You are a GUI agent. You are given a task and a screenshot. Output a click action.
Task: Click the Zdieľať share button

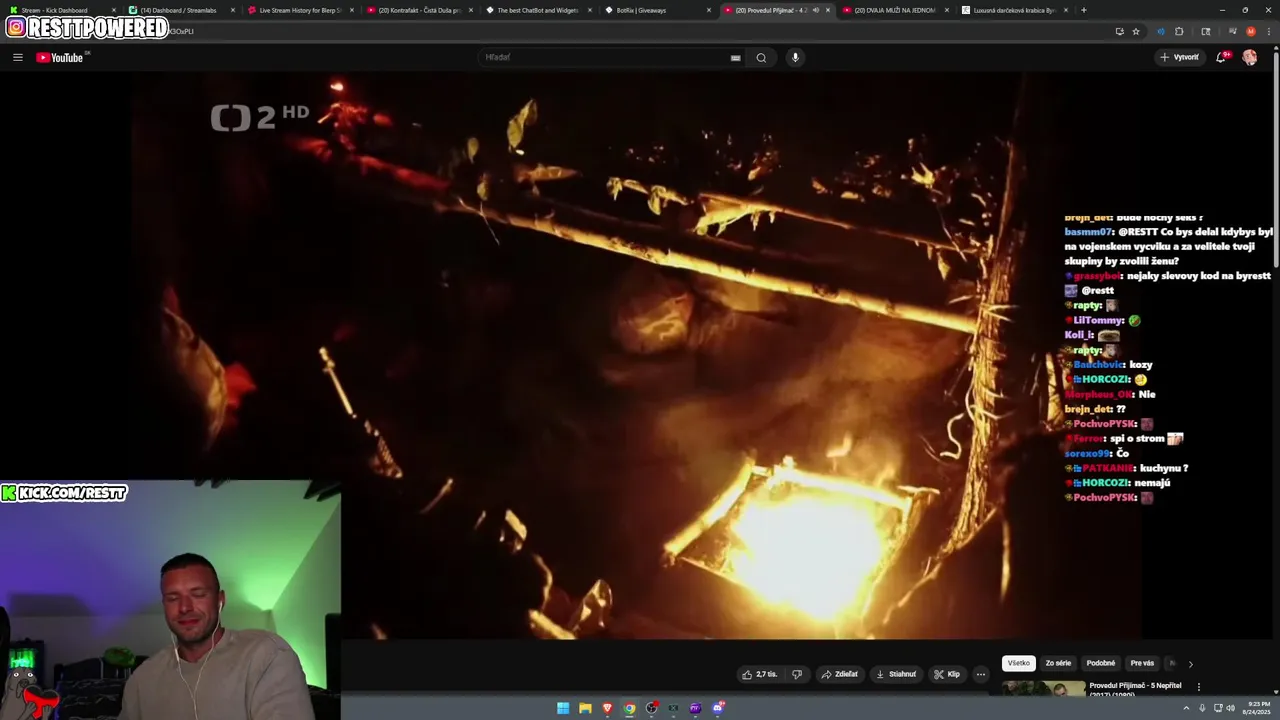(840, 674)
